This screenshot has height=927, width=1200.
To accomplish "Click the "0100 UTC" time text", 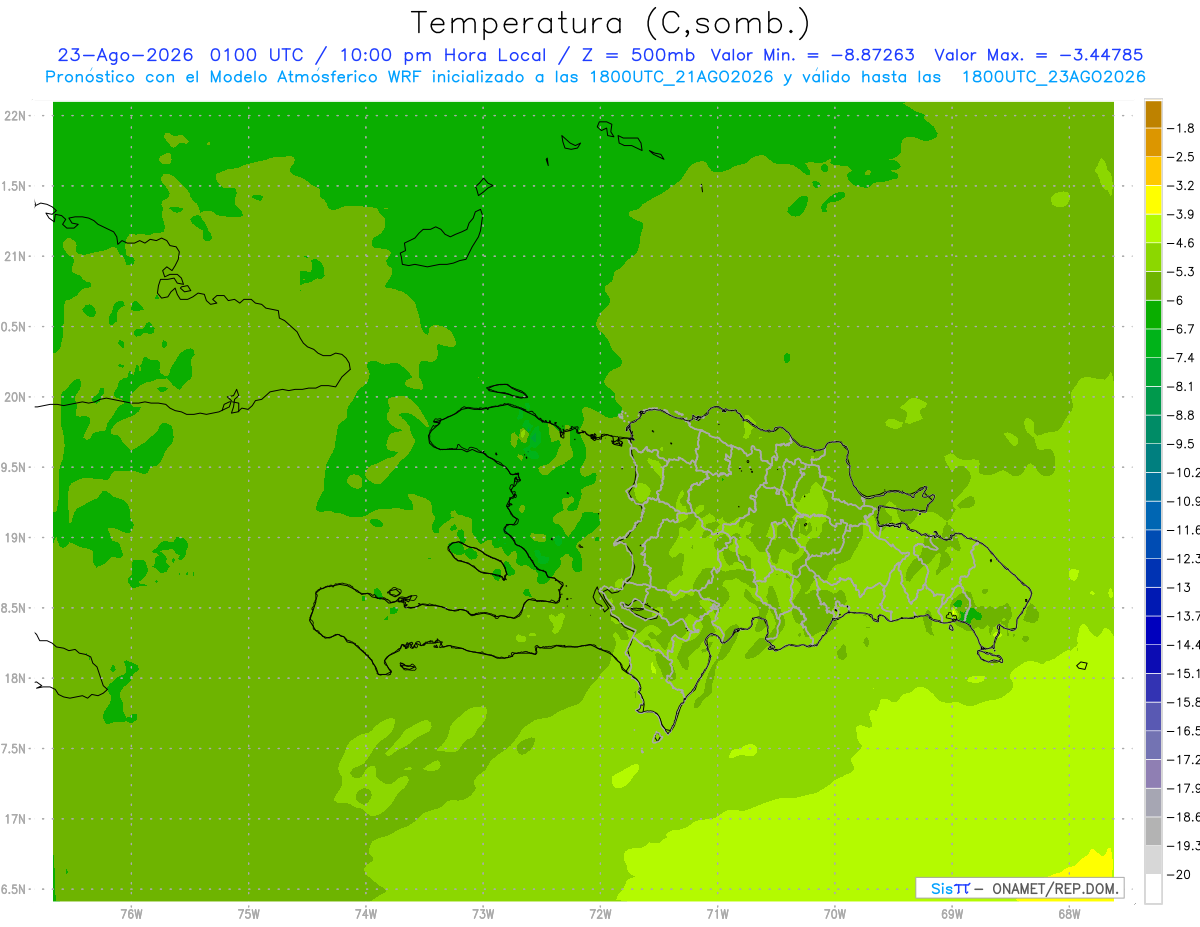I will [x=257, y=55].
